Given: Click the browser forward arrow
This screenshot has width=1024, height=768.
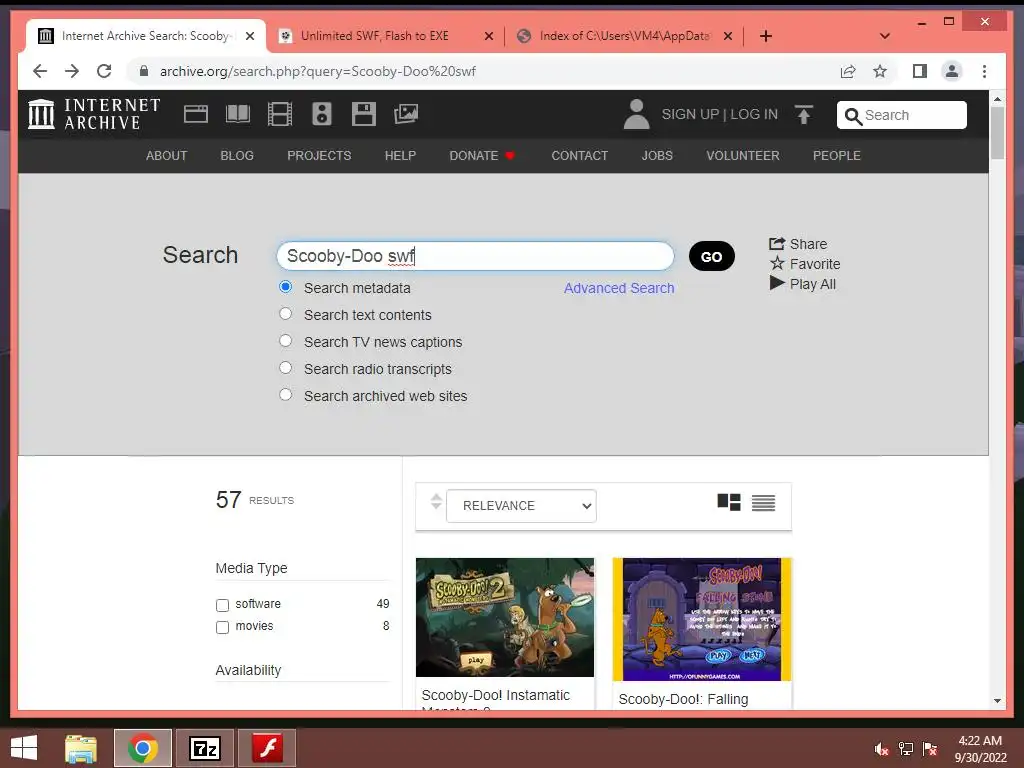Looking at the screenshot, I should (72, 71).
